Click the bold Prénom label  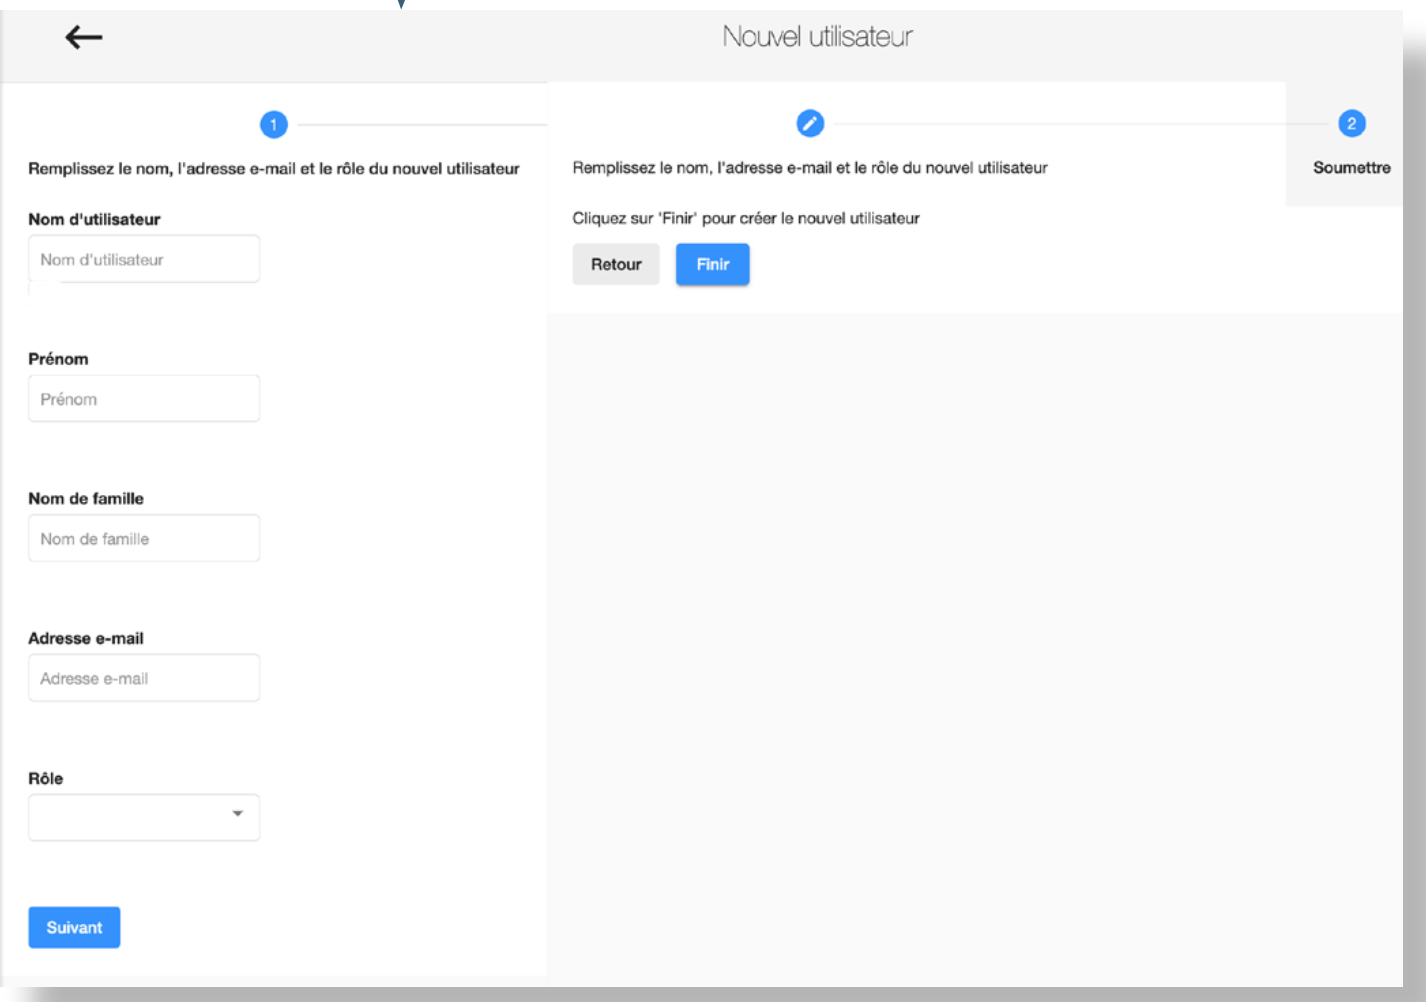(58, 359)
